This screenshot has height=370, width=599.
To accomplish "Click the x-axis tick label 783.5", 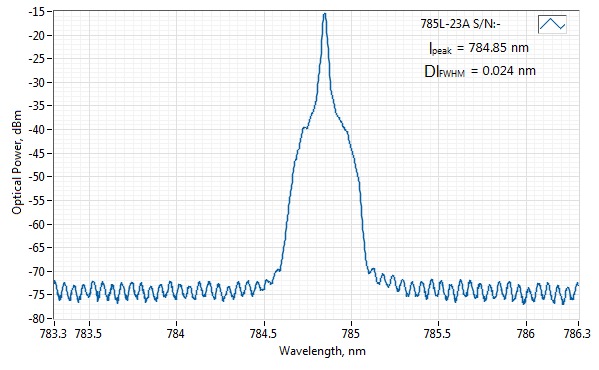I will pos(88,334).
